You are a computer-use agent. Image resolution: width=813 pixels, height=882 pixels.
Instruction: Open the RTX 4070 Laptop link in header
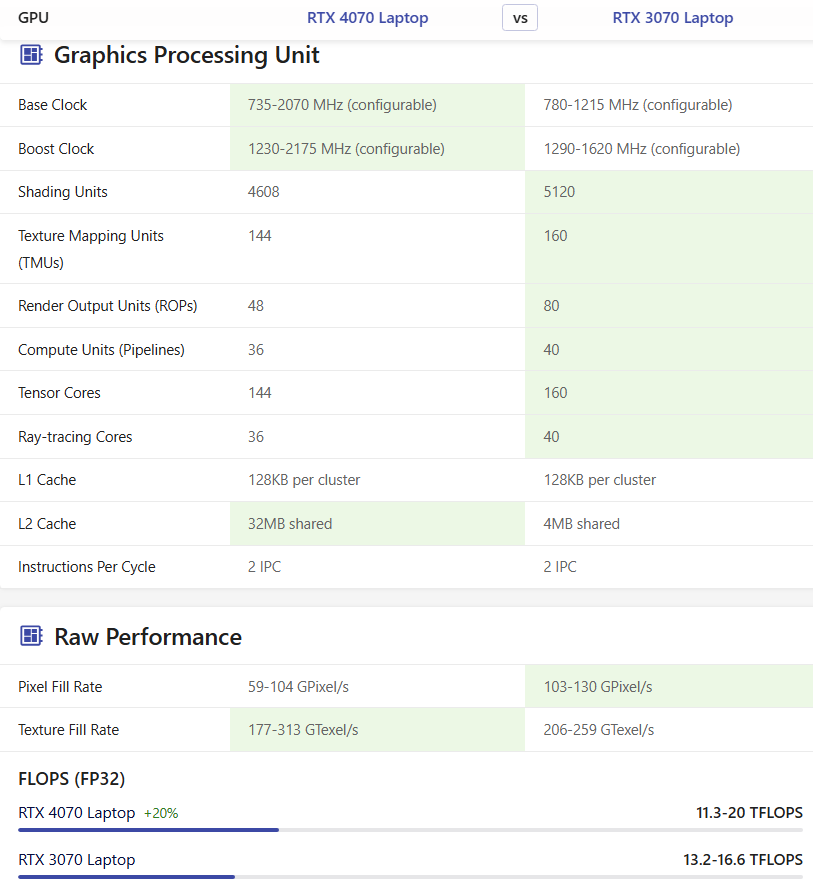click(367, 18)
